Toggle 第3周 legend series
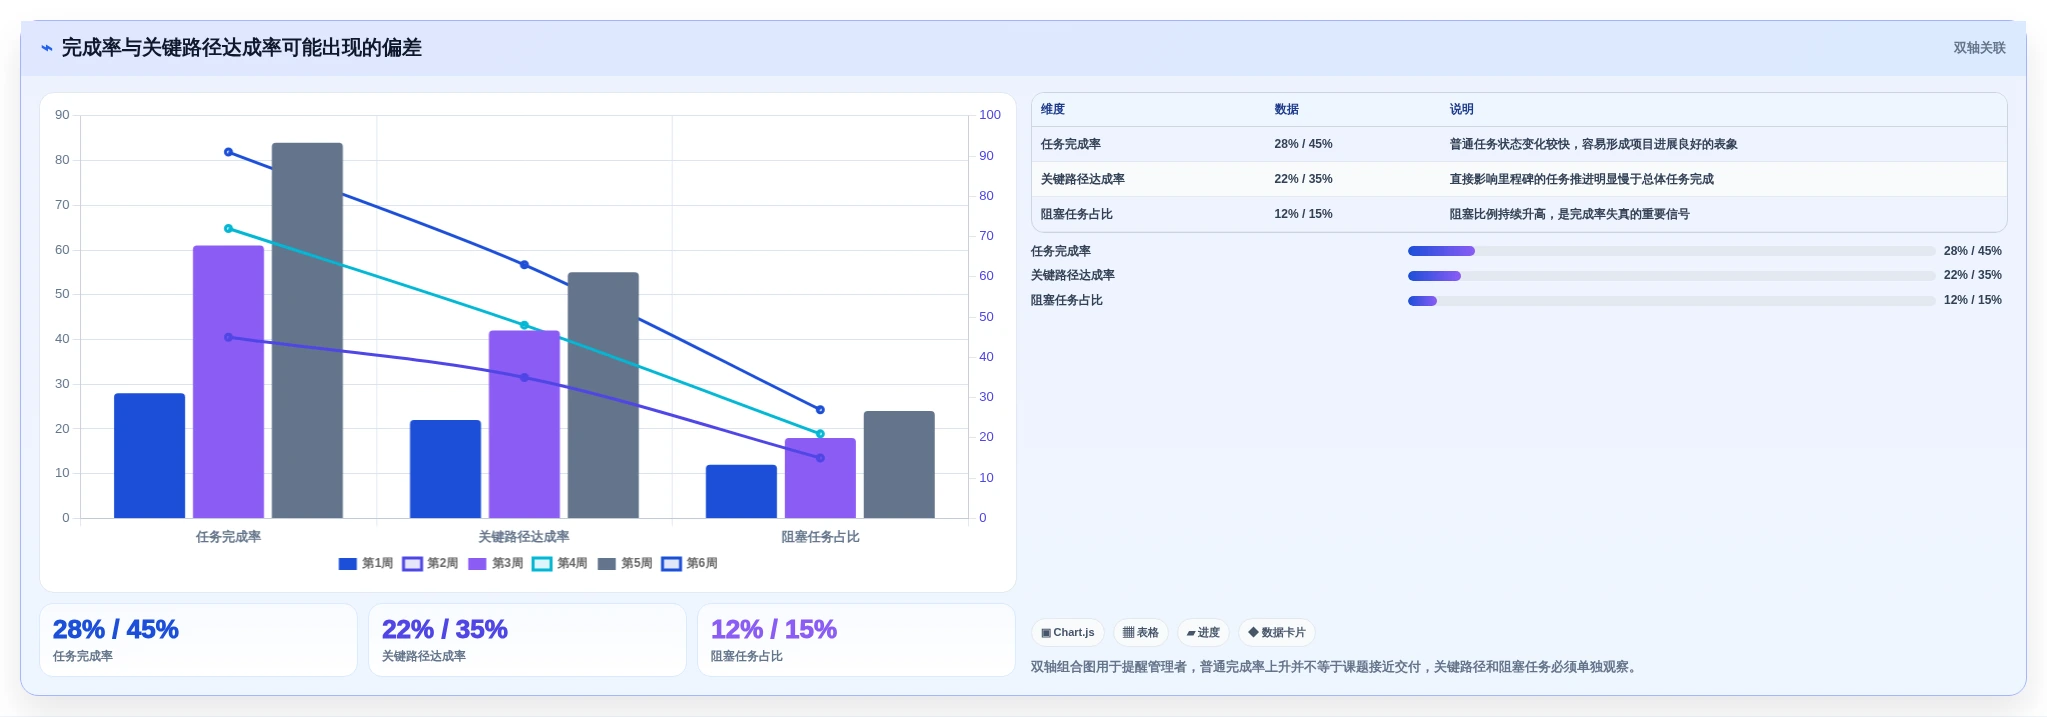The height and width of the screenshot is (717, 2047). 495,564
